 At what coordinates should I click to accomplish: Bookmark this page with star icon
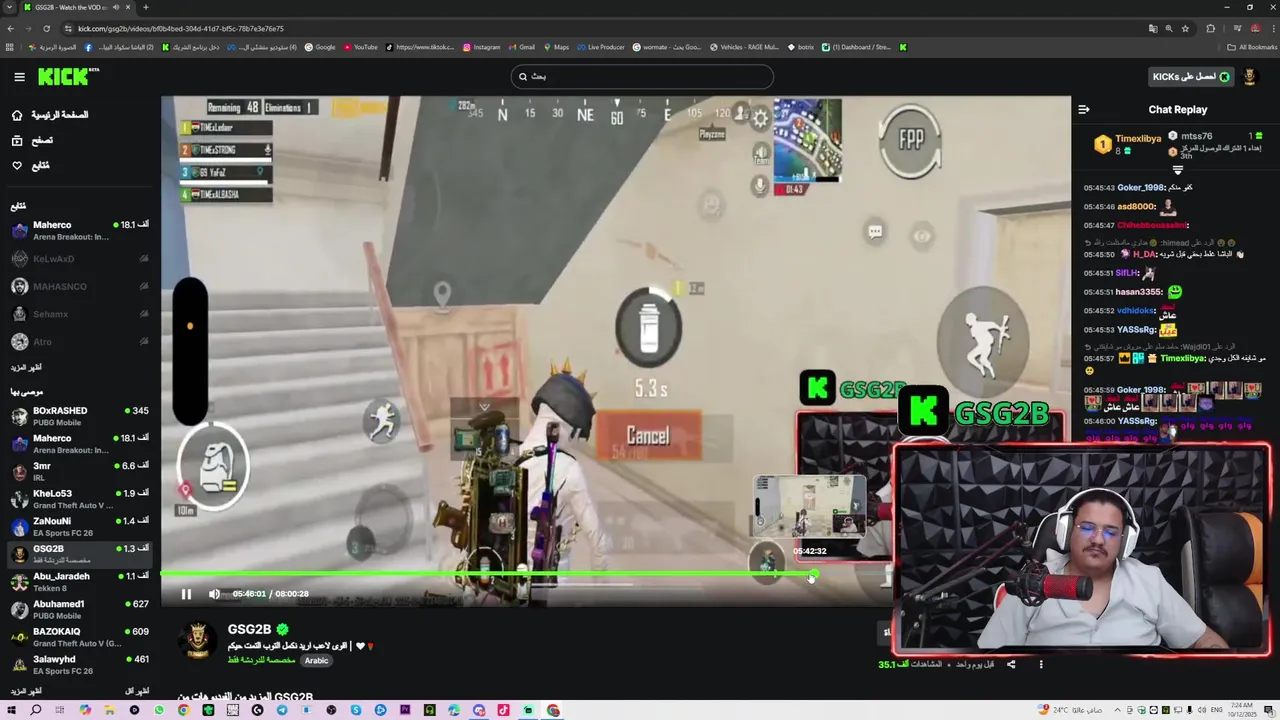click(1185, 29)
